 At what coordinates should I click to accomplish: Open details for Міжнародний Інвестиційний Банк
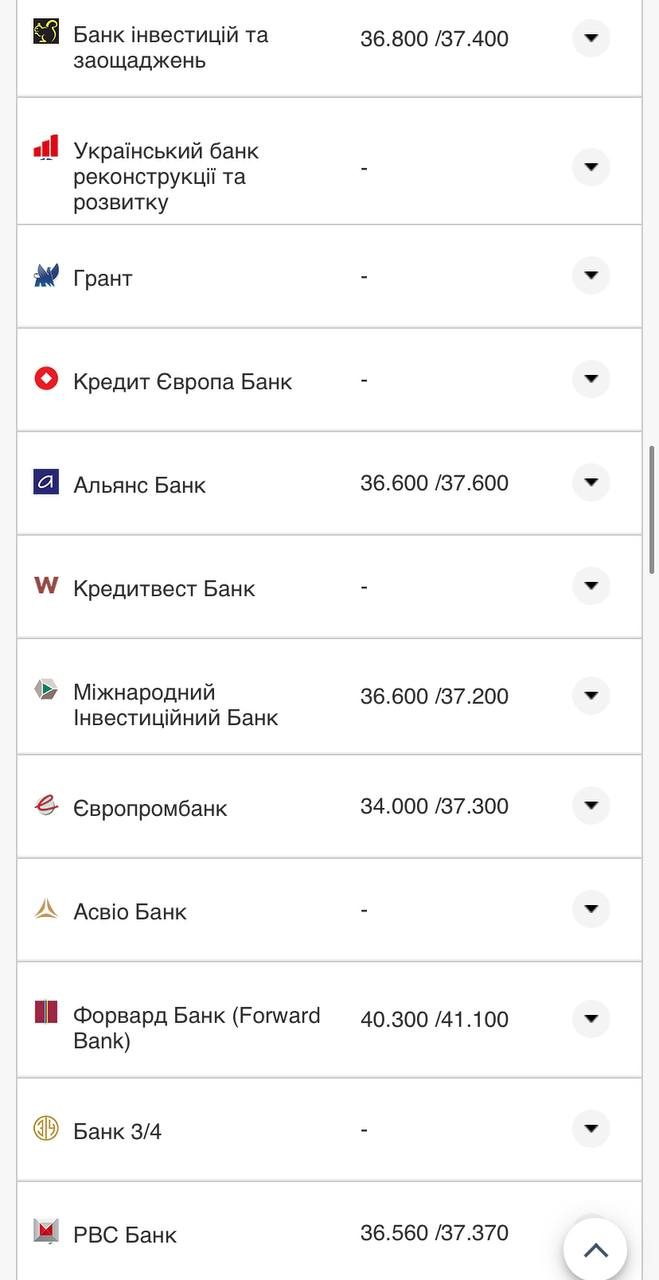point(590,695)
